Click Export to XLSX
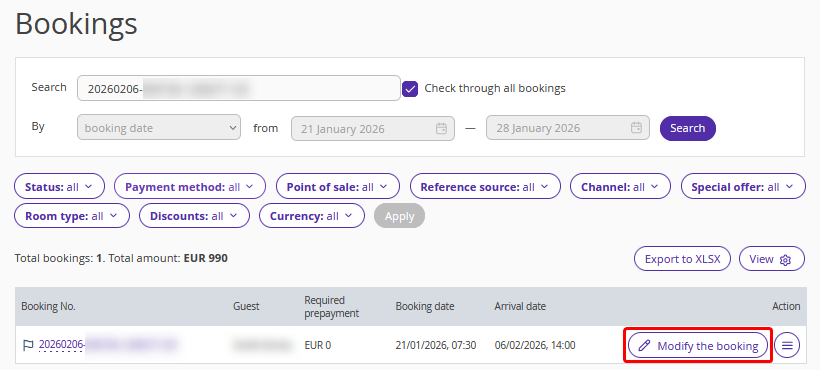Screen dimensions: 820x370 (682, 259)
